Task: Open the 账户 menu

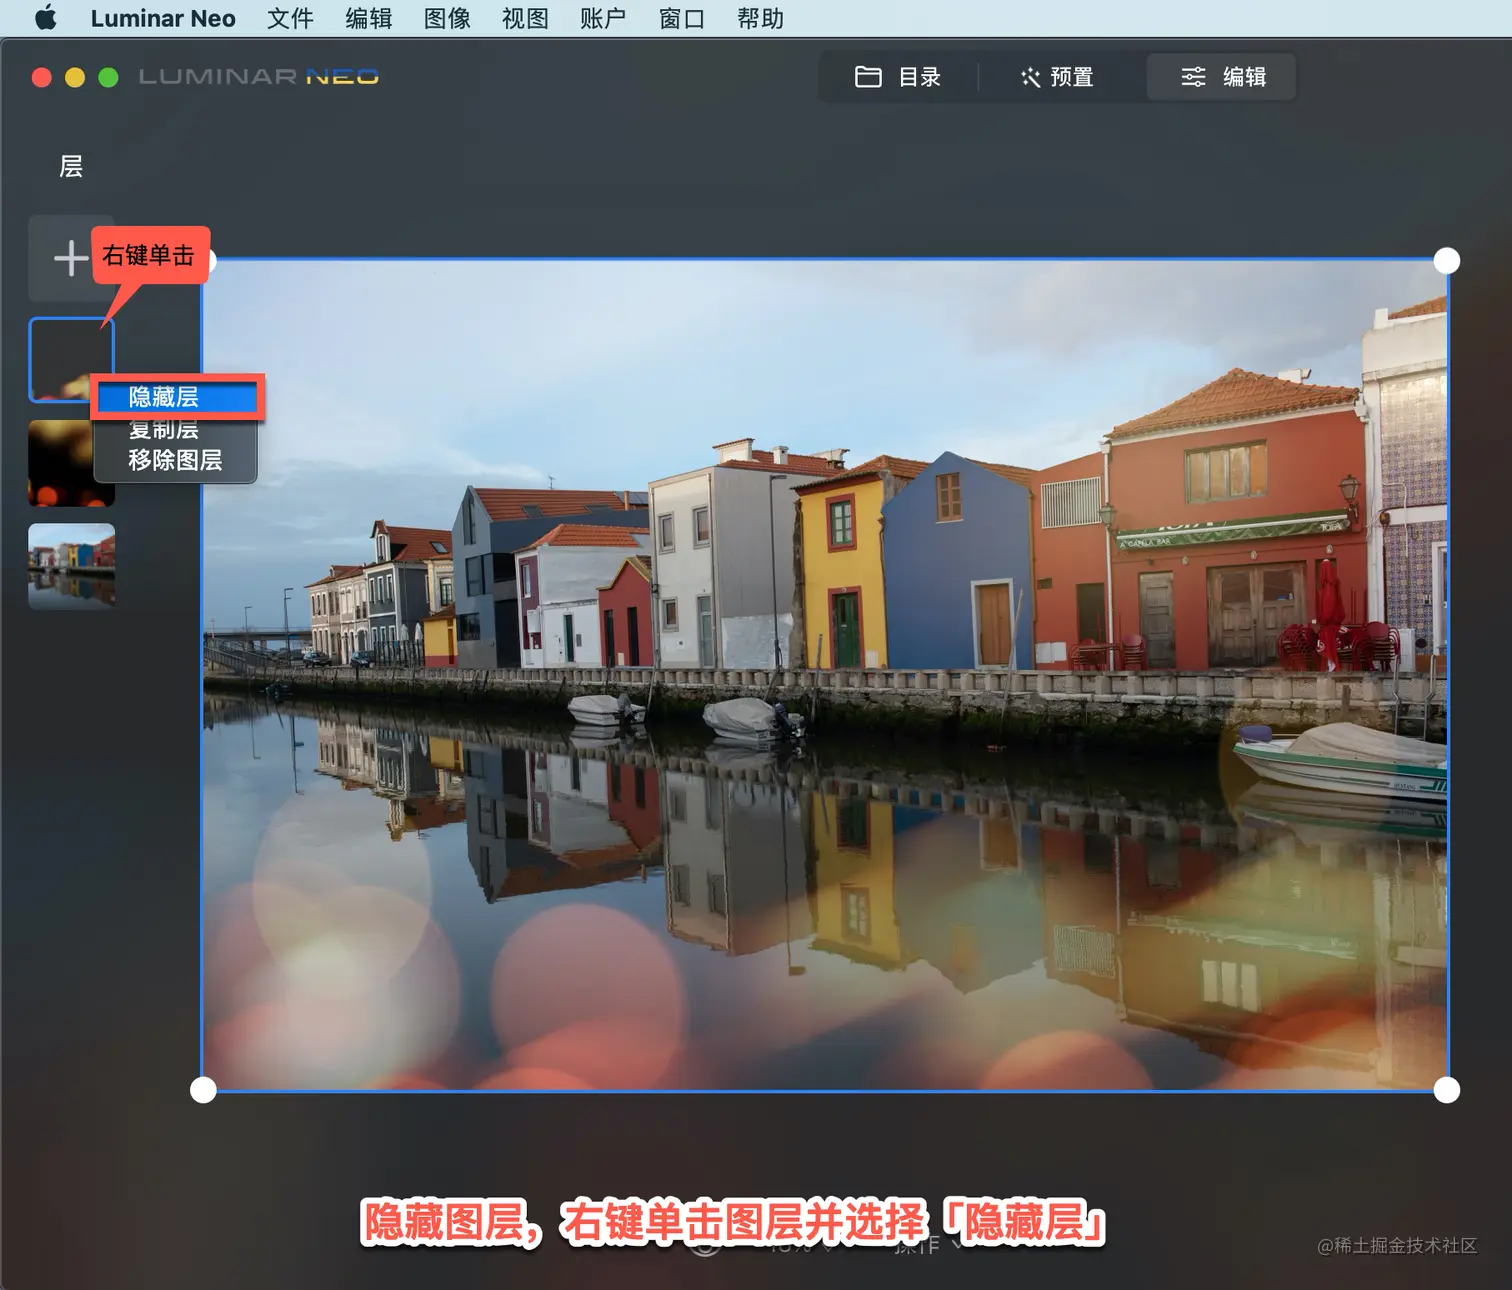Action: tap(603, 18)
